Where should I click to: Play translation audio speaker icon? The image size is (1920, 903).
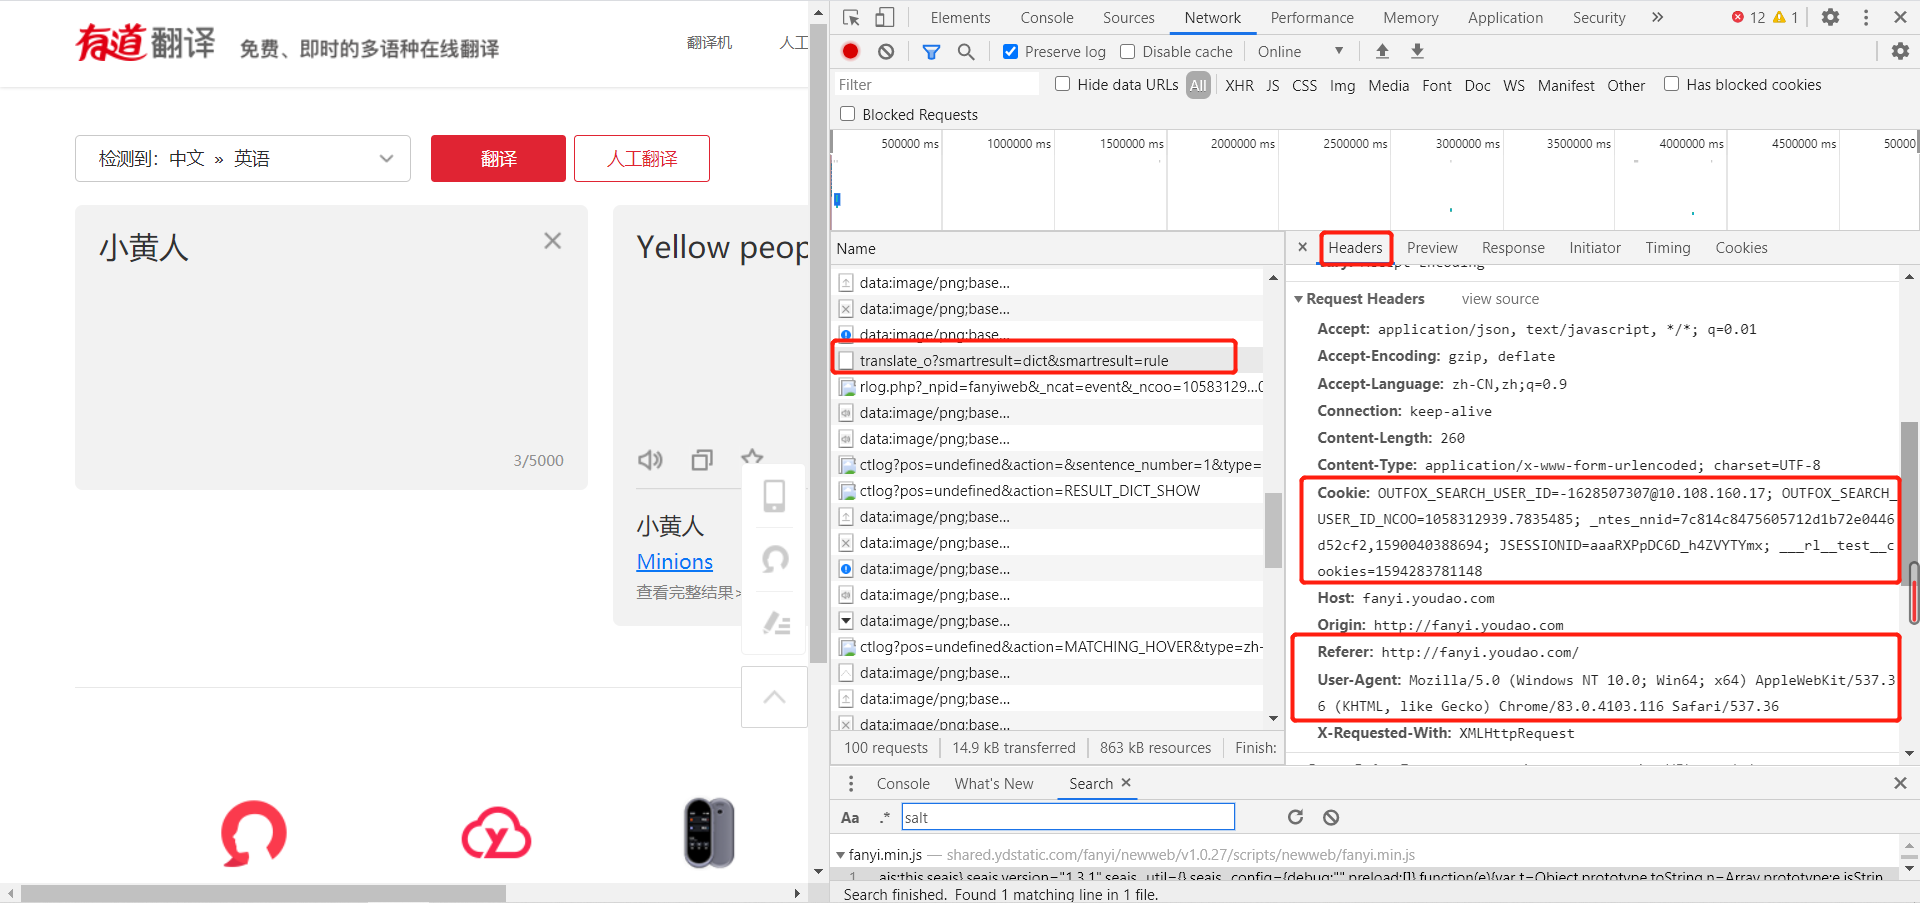651,460
